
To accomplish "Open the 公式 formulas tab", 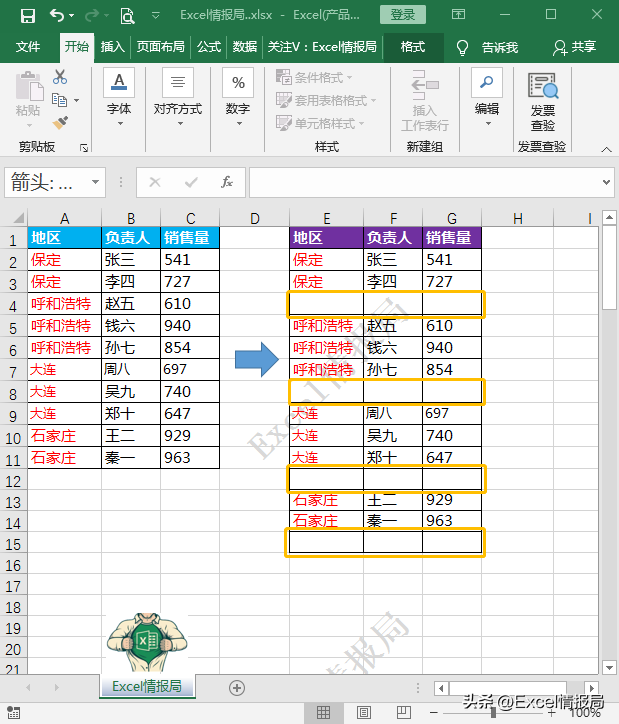I will (209, 47).
